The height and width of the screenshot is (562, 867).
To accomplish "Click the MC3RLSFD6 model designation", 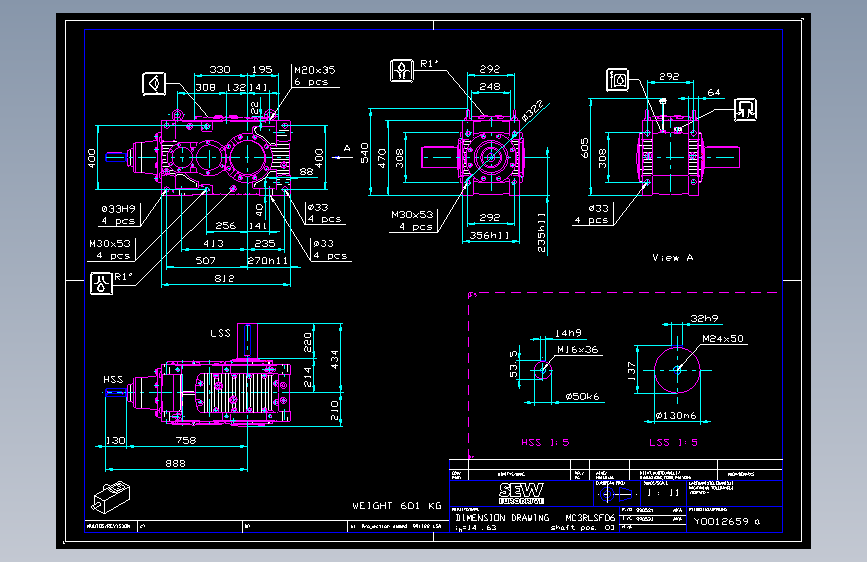I will click(590, 518).
